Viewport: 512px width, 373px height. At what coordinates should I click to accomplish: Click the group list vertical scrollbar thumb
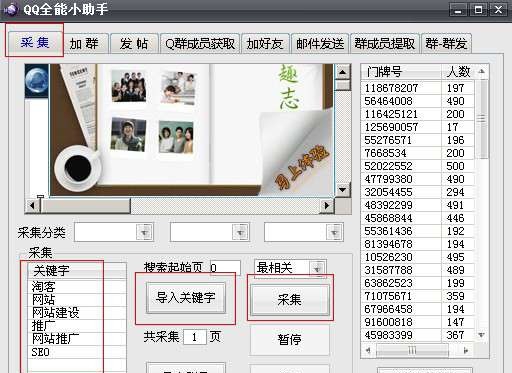tap(481, 119)
